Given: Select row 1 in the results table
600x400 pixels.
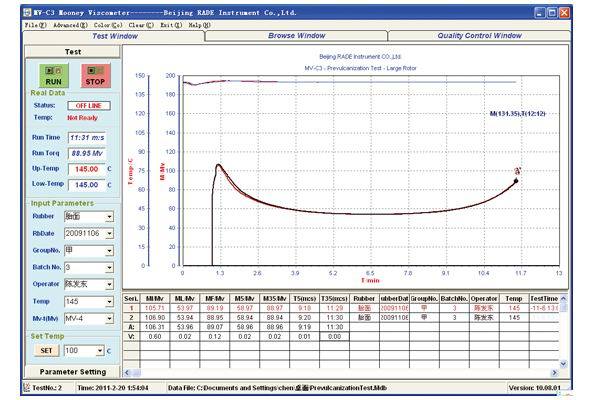Looking at the screenshot, I should [129, 310].
